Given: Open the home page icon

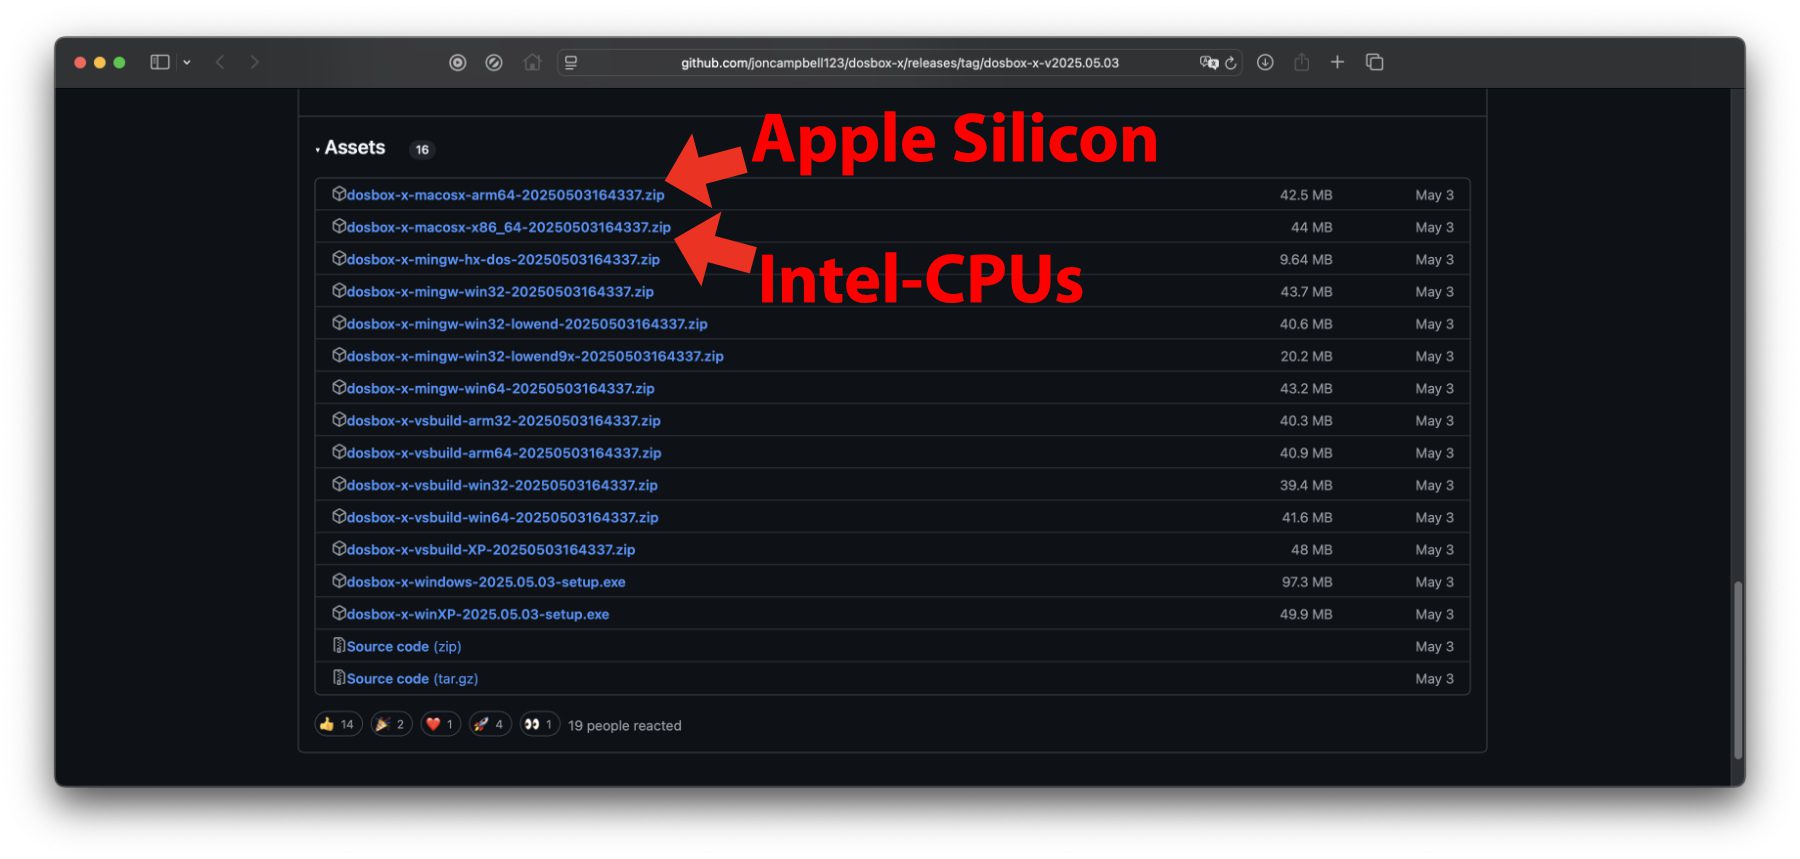Looking at the screenshot, I should pyautogui.click(x=532, y=62).
